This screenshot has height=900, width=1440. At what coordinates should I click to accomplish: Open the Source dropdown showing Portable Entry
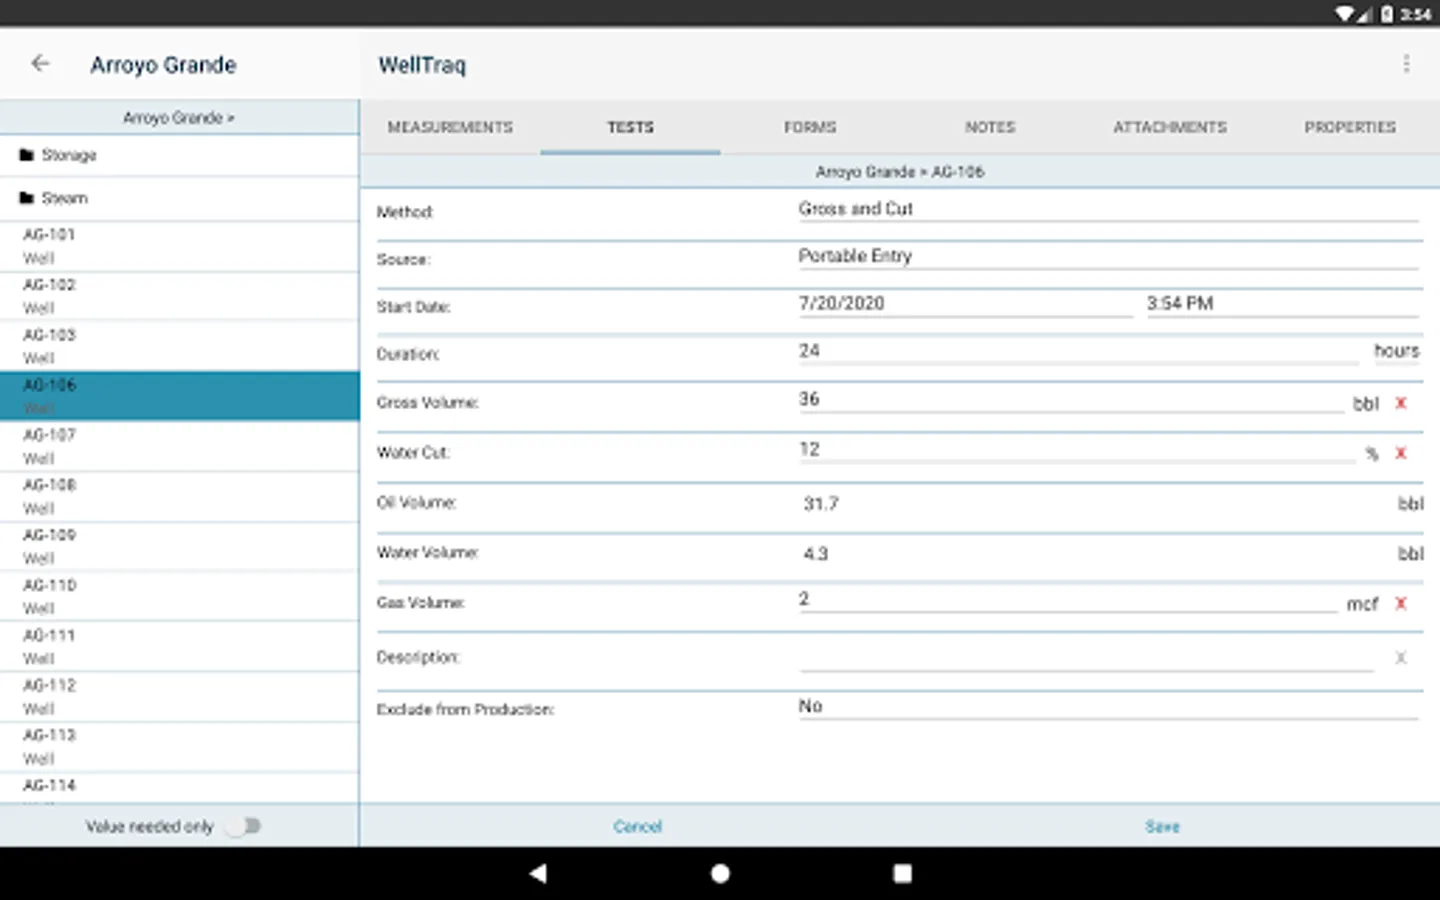[1108, 256]
